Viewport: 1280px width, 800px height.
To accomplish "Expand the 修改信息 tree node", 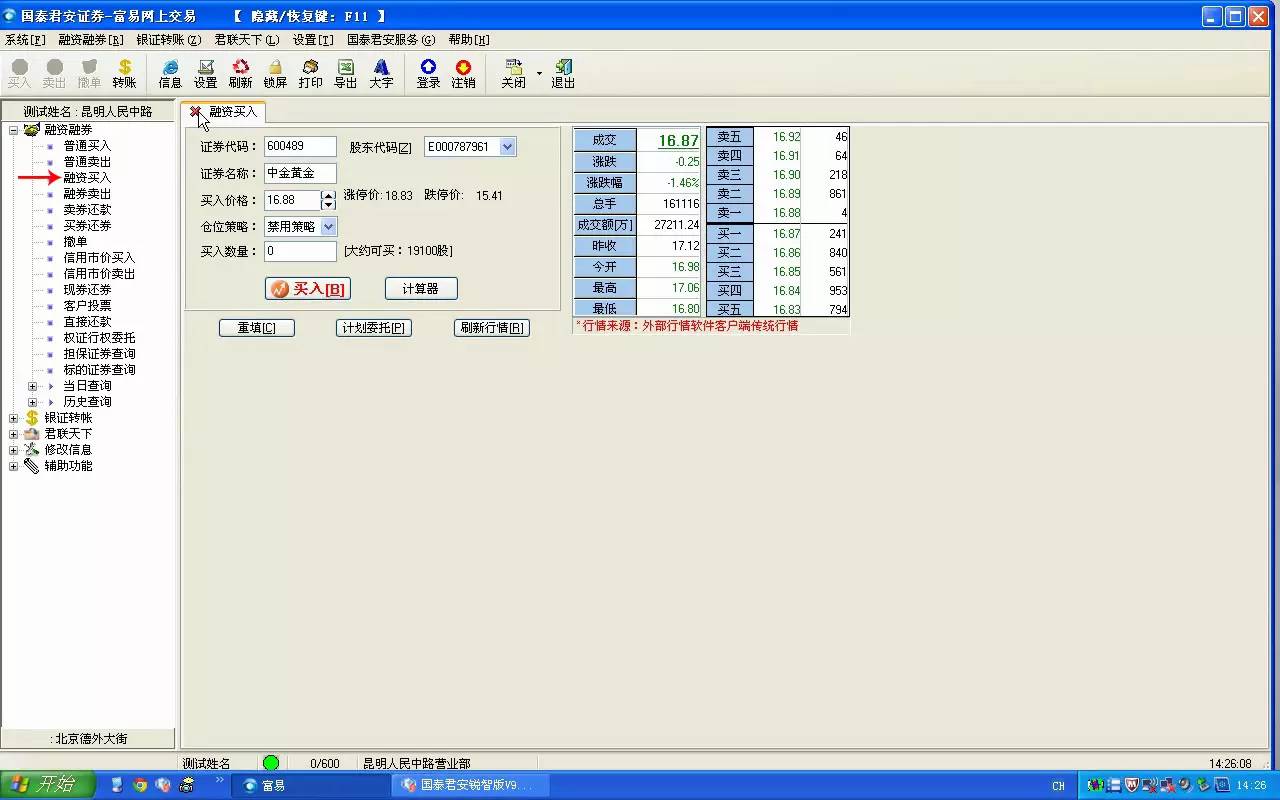I will pos(13,450).
